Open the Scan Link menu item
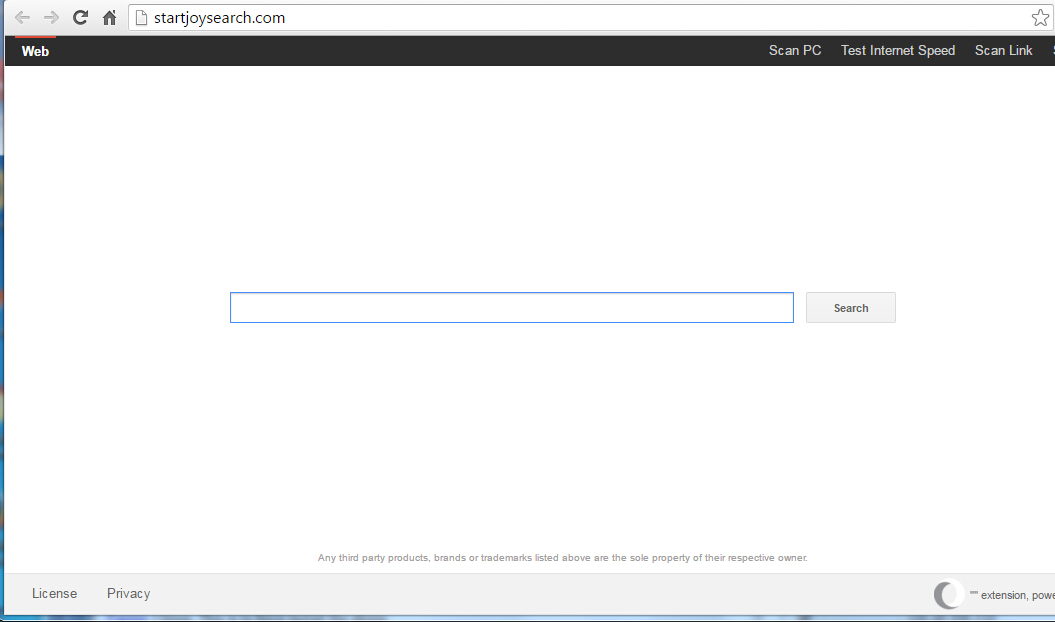The height and width of the screenshot is (622, 1055). pos(1003,50)
